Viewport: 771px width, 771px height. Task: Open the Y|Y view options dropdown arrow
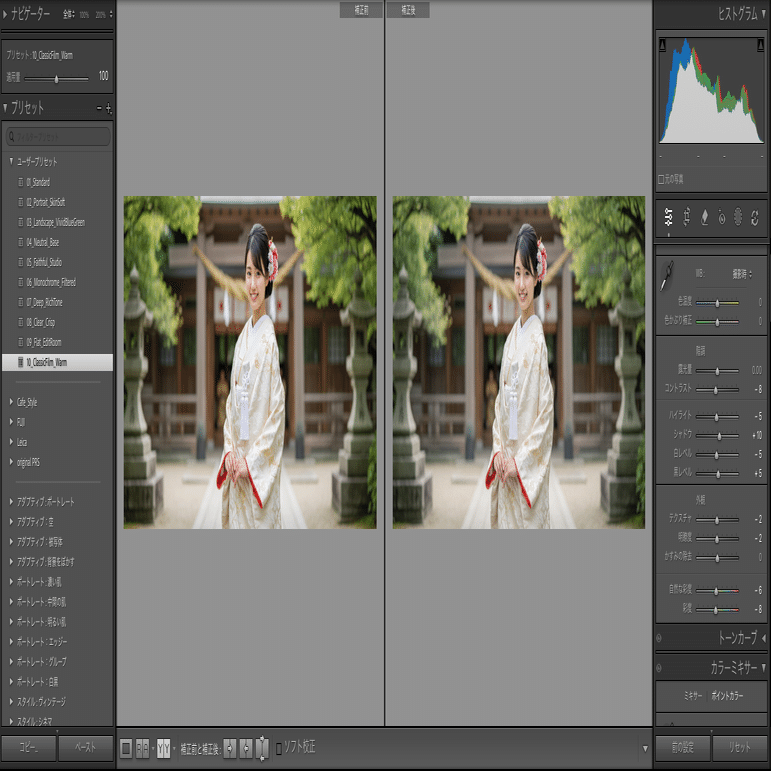tap(174, 749)
